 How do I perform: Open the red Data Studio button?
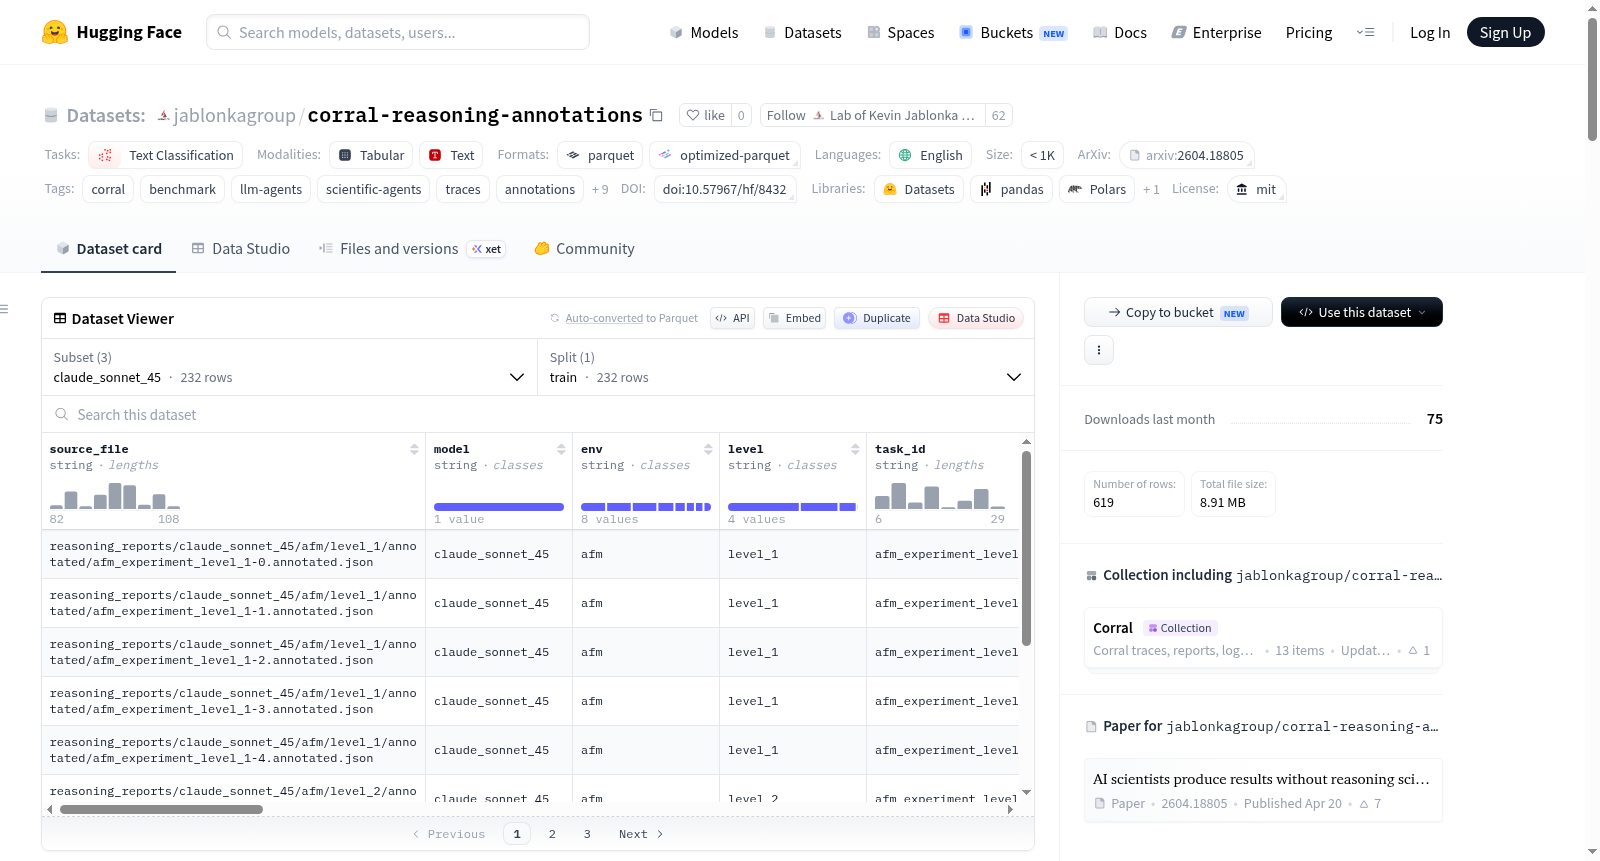(x=976, y=318)
